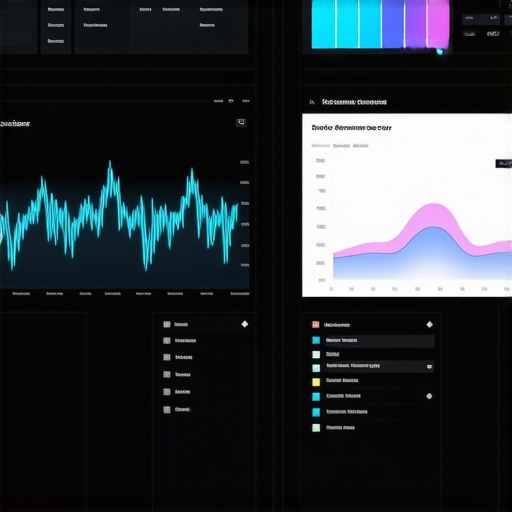Click the round icon on the lower cyan swatch row
This screenshot has height=512, width=512.
click(x=429, y=396)
